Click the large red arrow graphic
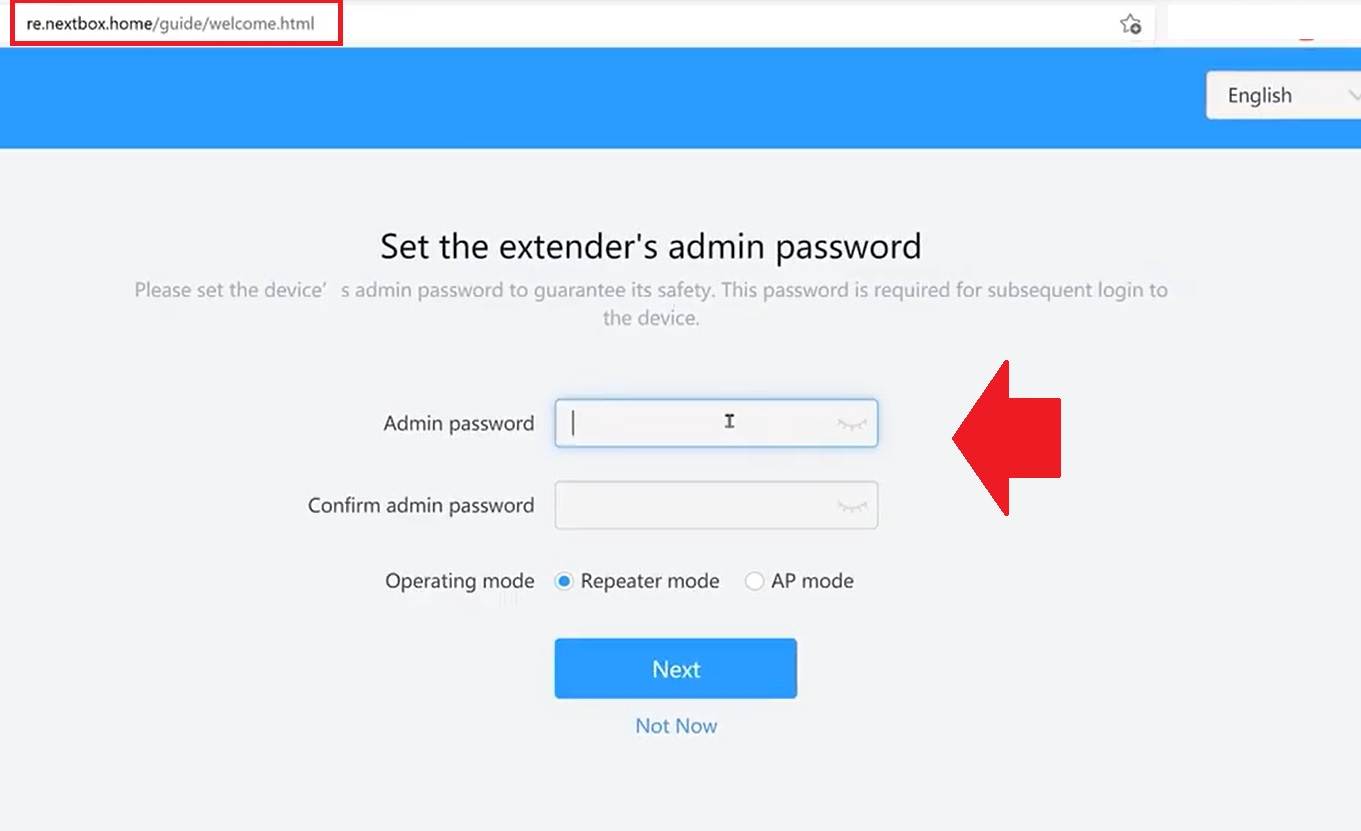The width and height of the screenshot is (1361, 831). pyautogui.click(x=1006, y=438)
